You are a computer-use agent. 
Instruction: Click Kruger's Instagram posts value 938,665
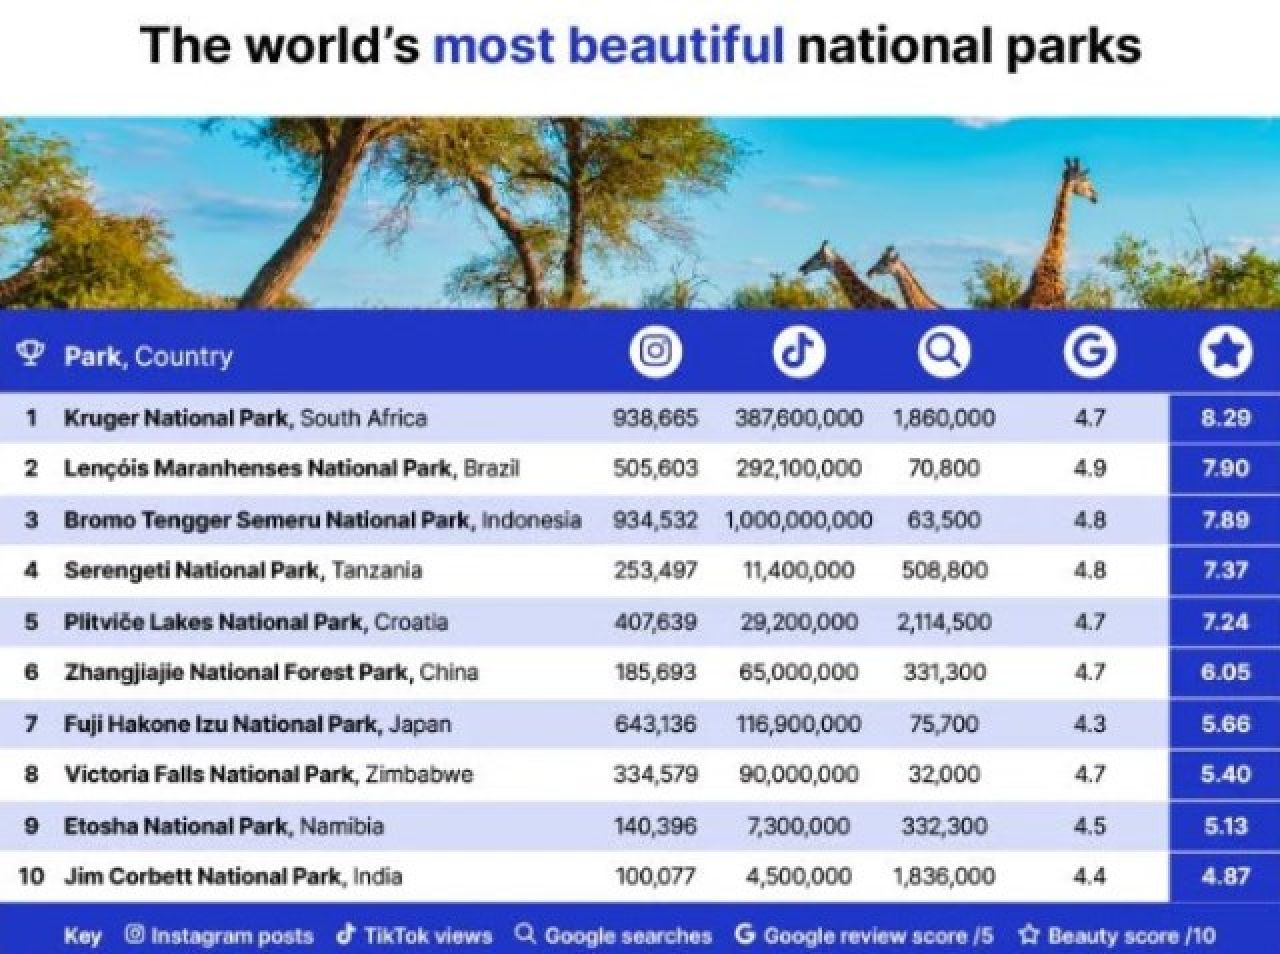point(656,418)
